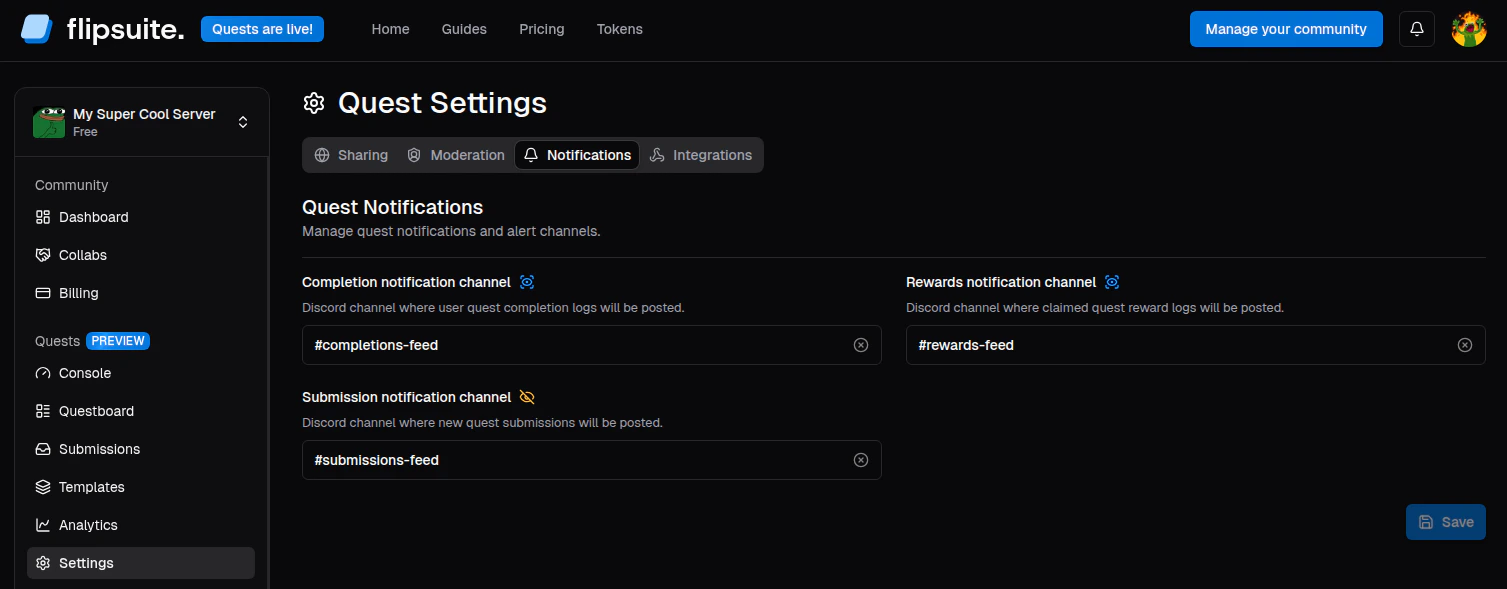Clear the #rewards-feed channel selection
Screen dimensions: 1507x589
(1465, 345)
